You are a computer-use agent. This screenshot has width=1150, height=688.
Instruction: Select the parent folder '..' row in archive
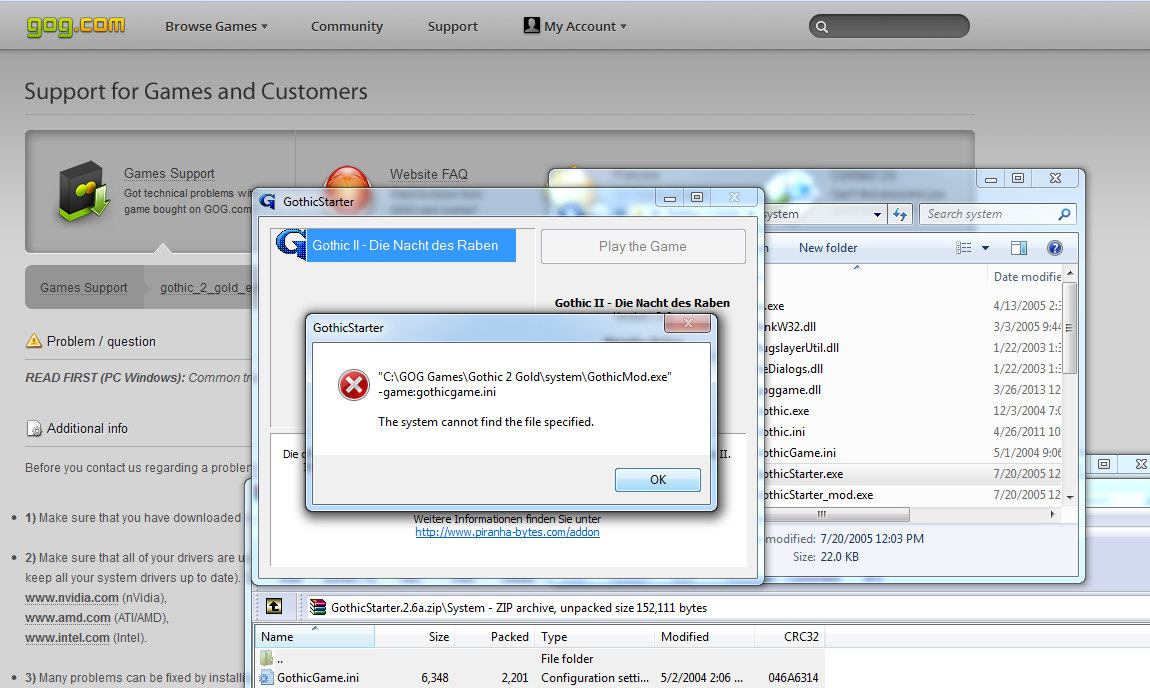coord(540,659)
